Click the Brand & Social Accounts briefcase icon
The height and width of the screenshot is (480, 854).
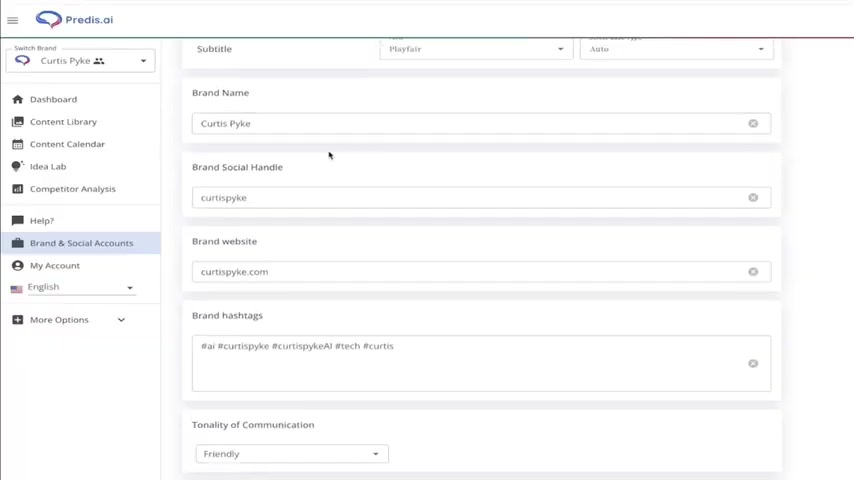point(17,243)
